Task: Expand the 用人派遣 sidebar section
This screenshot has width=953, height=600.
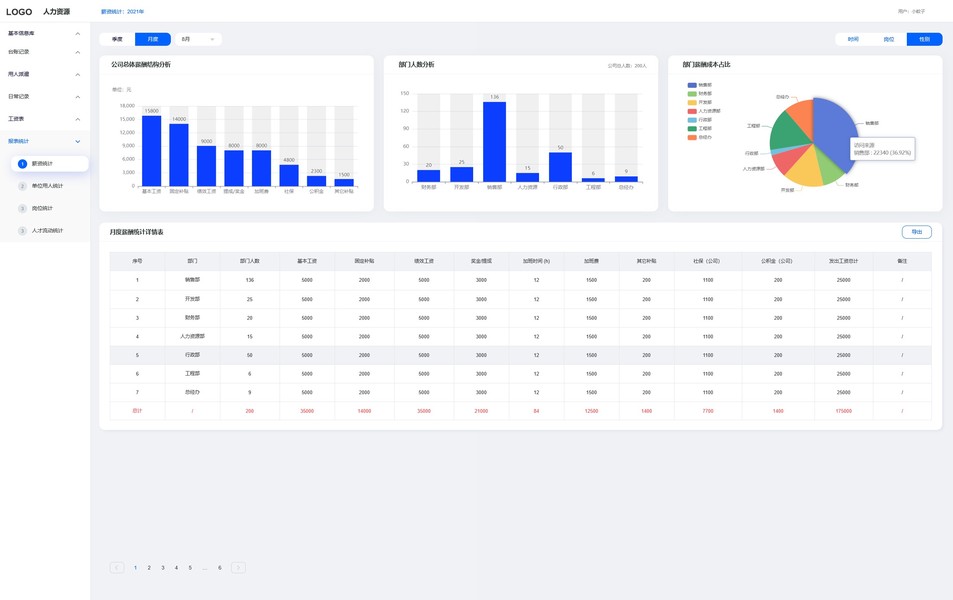Action: click(x=45, y=74)
